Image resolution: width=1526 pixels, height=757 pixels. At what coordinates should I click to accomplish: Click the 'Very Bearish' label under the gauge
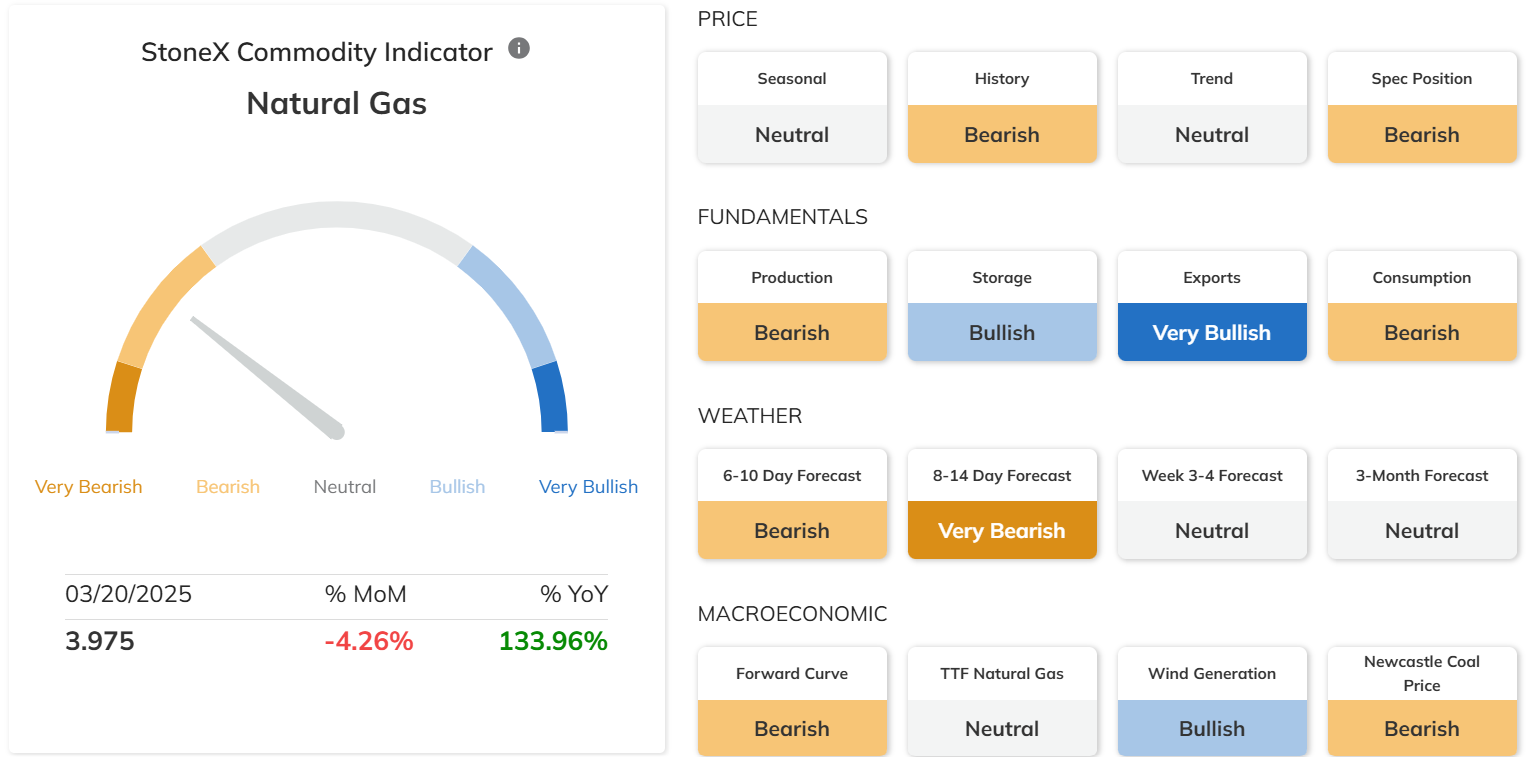(89, 487)
